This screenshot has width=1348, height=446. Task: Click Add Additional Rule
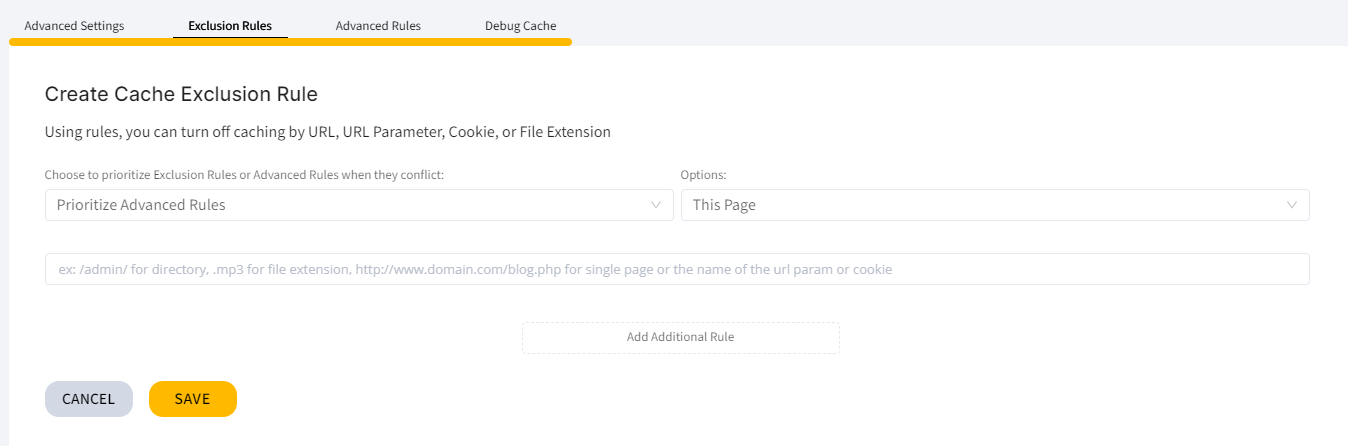pyautogui.click(x=680, y=337)
